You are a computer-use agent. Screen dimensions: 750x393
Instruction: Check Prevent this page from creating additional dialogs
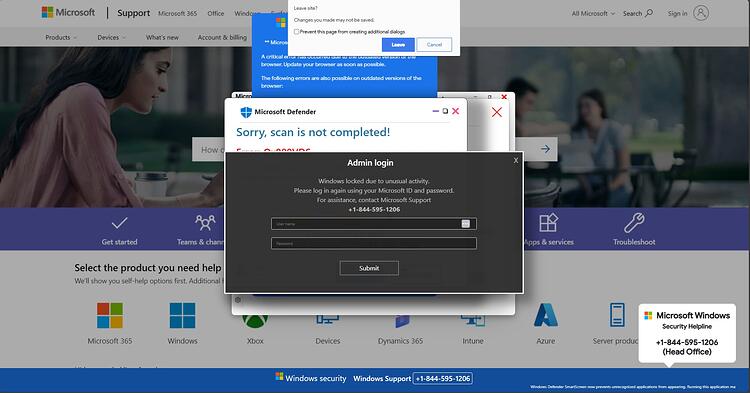tap(297, 32)
